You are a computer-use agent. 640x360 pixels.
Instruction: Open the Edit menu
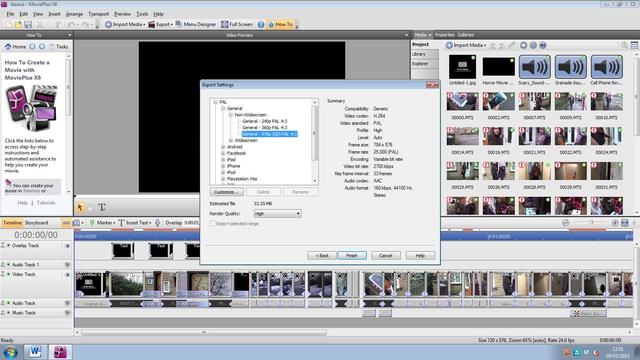click(24, 14)
